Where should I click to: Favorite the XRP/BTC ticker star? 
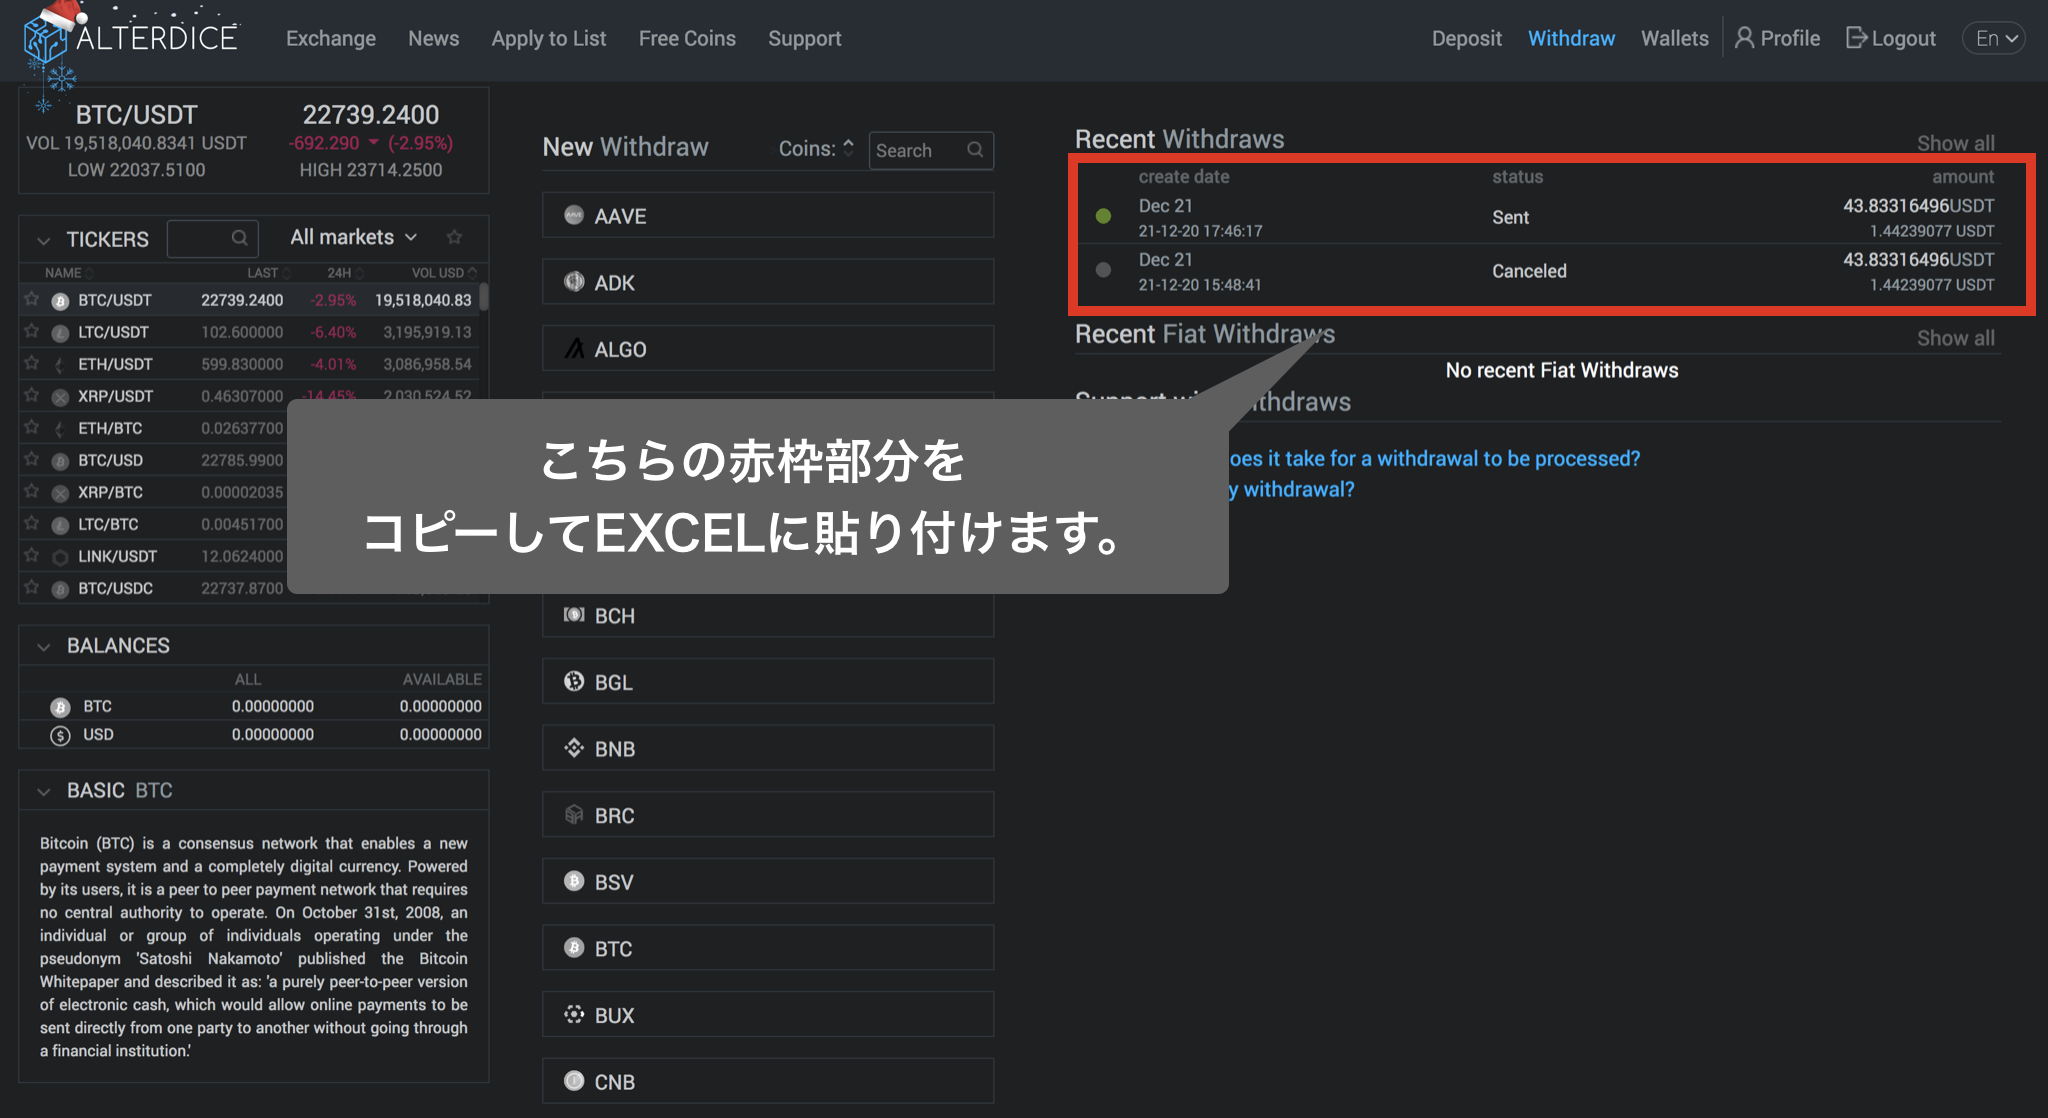tap(32, 491)
